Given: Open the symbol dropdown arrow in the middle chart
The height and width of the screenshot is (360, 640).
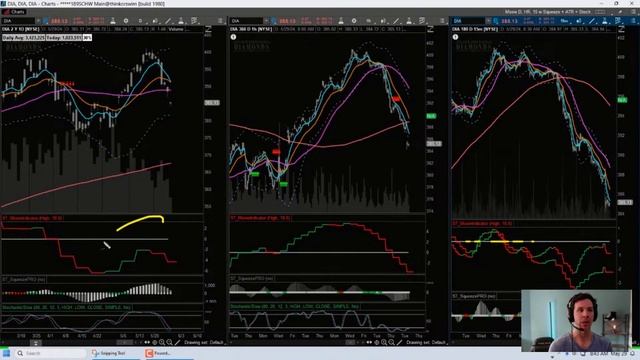Looking at the screenshot, I should (x=266, y=21).
